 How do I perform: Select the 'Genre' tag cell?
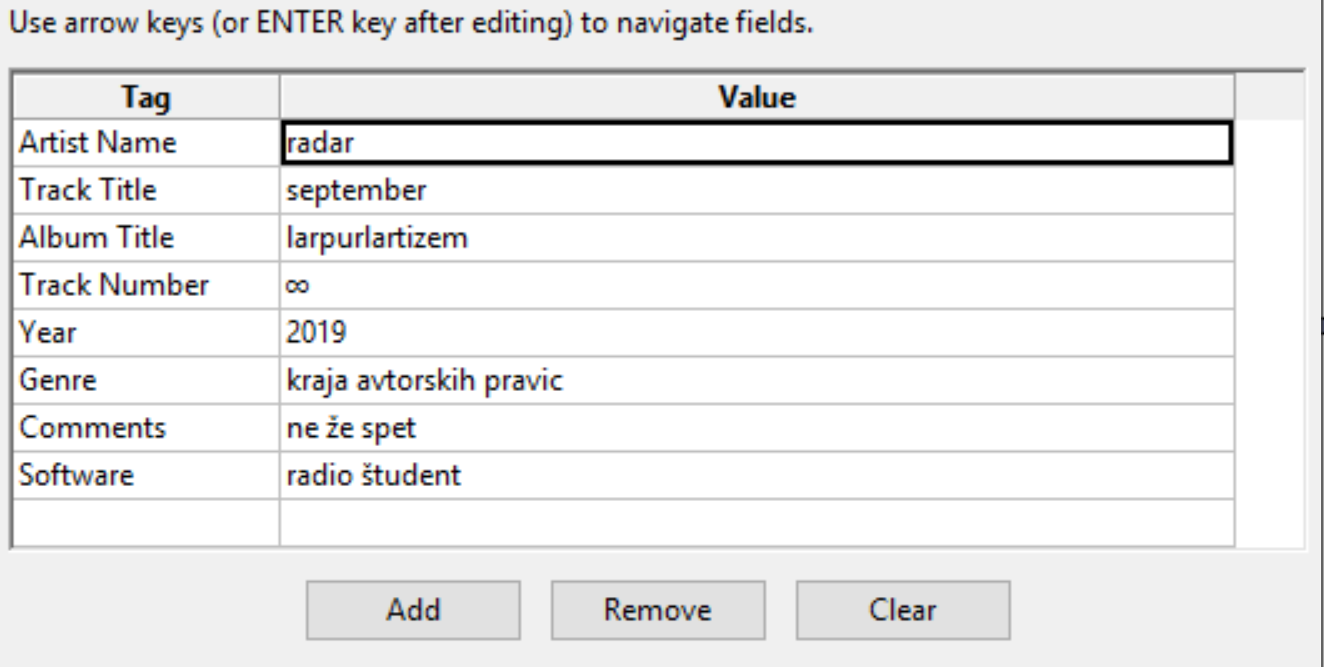coord(146,380)
